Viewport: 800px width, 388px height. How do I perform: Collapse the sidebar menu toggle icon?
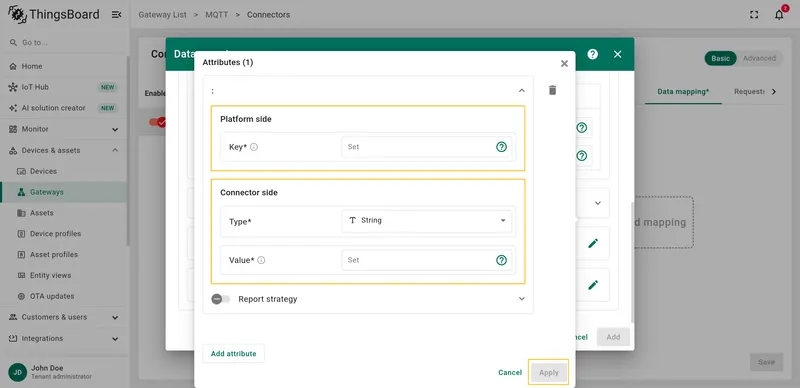116,15
